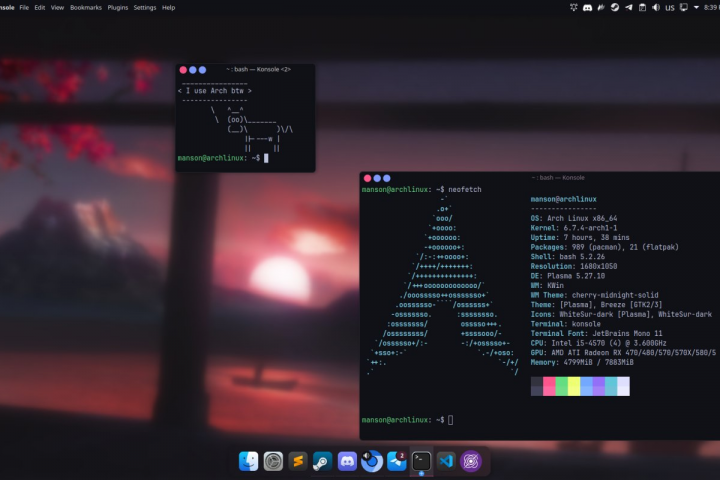Open the Help menu
Screen dimensions: 720x480
169,7
